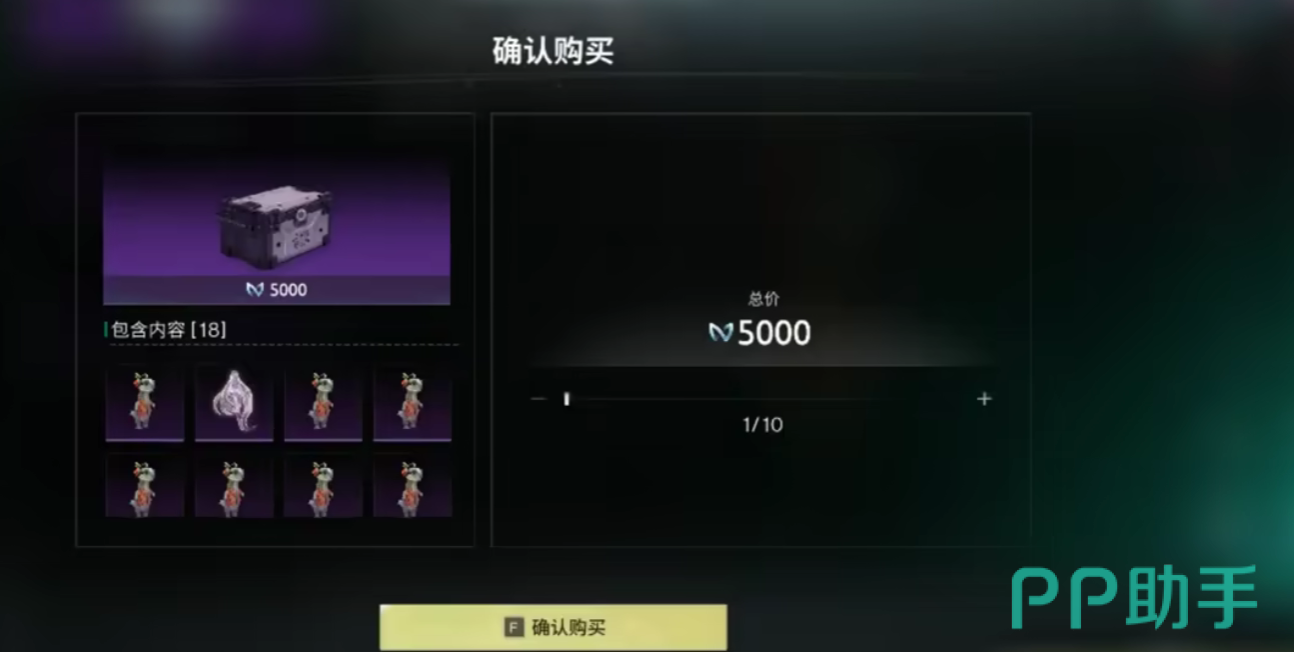The height and width of the screenshot is (652, 1294).
Task: Click the middle of the quantity slider track
Action: click(761, 399)
